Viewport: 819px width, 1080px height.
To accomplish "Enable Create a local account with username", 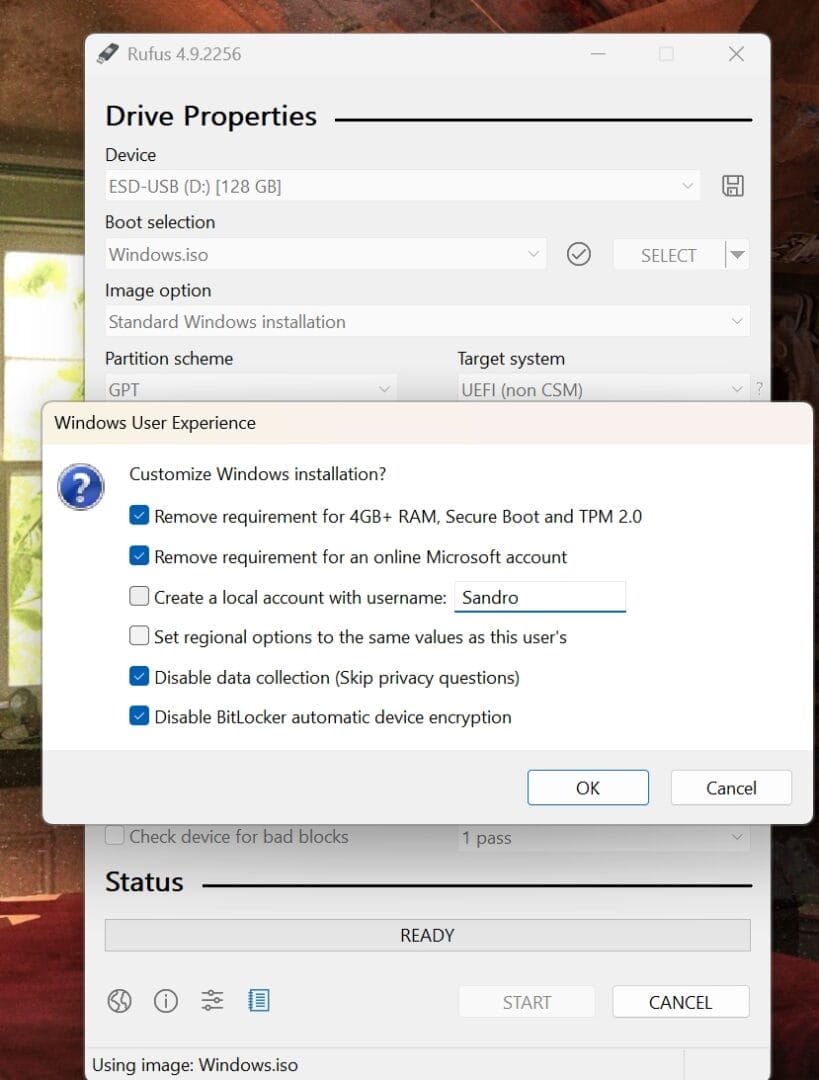I will click(x=139, y=596).
